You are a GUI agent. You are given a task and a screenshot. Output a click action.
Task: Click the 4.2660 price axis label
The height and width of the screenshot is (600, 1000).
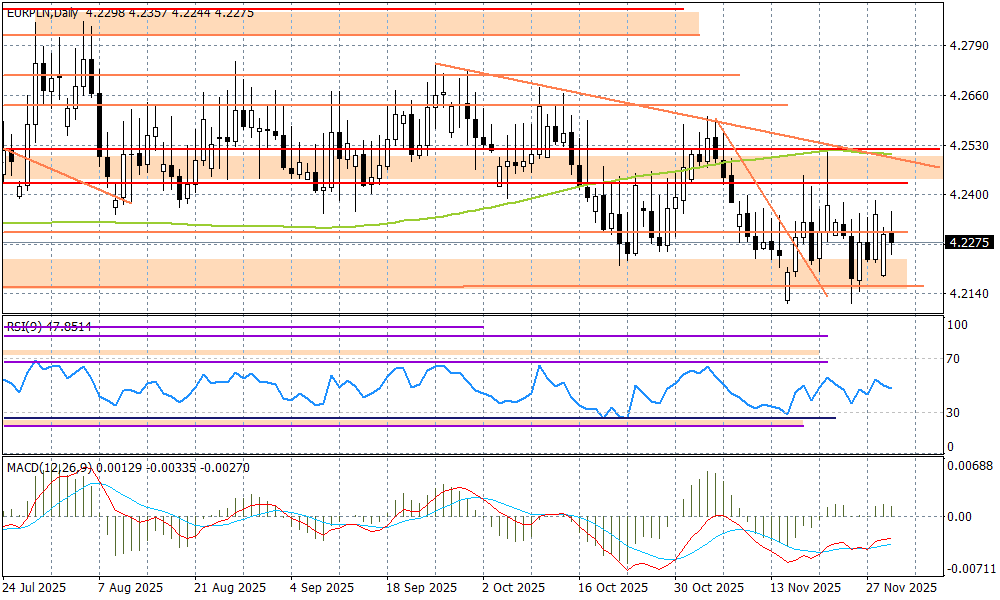968,96
